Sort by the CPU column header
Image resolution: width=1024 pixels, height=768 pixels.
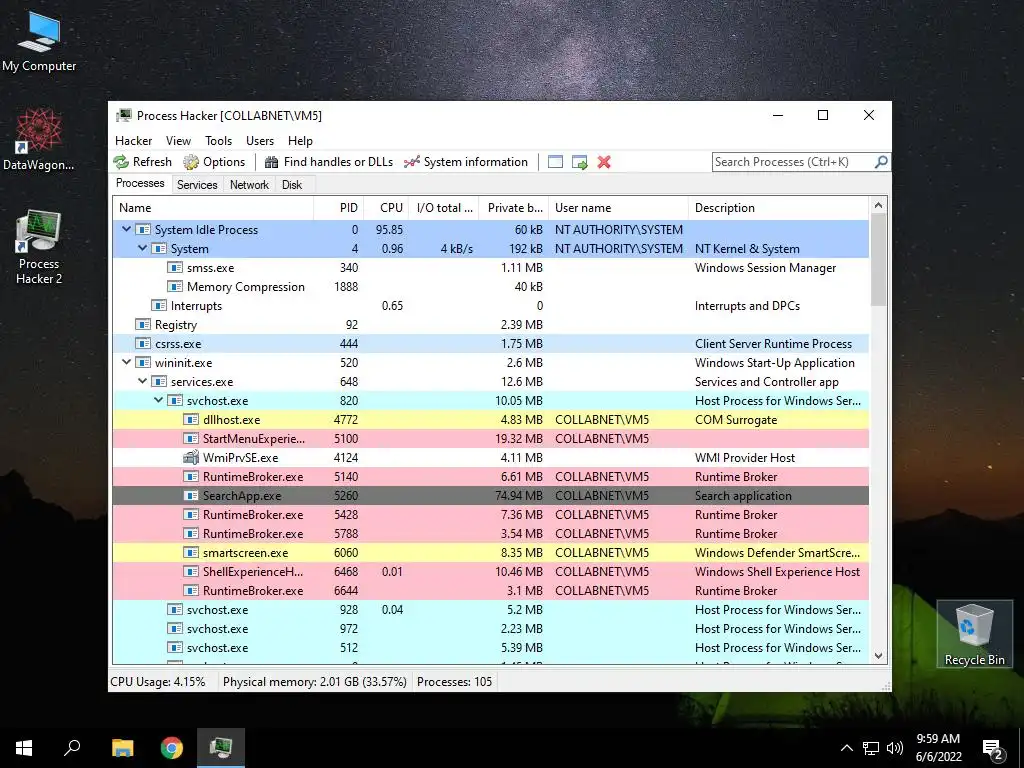pyautogui.click(x=387, y=208)
